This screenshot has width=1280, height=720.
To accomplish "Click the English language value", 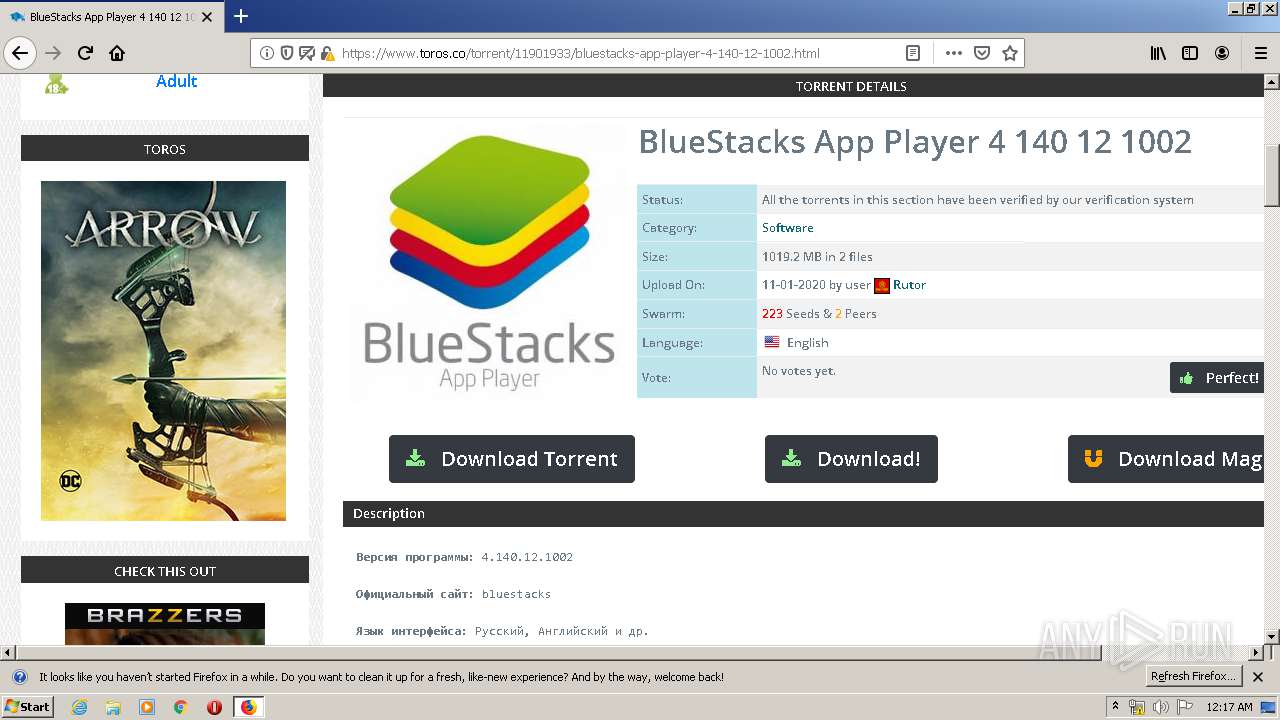I will [x=807, y=343].
